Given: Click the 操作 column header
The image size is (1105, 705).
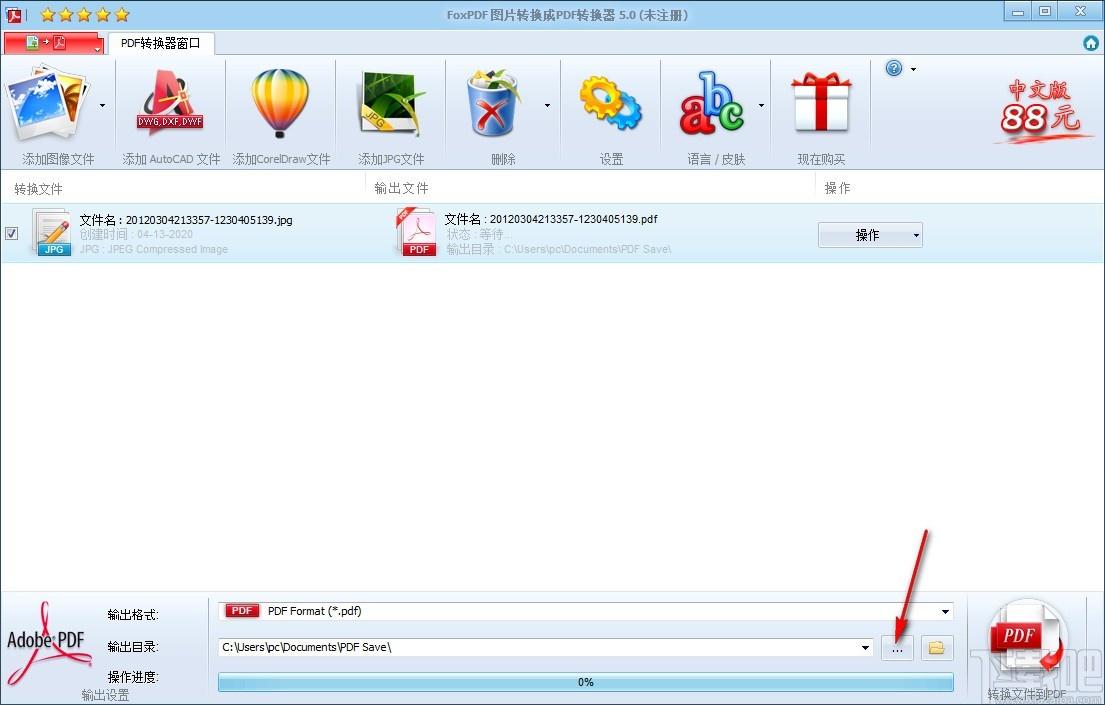Looking at the screenshot, I should click(x=837, y=188).
